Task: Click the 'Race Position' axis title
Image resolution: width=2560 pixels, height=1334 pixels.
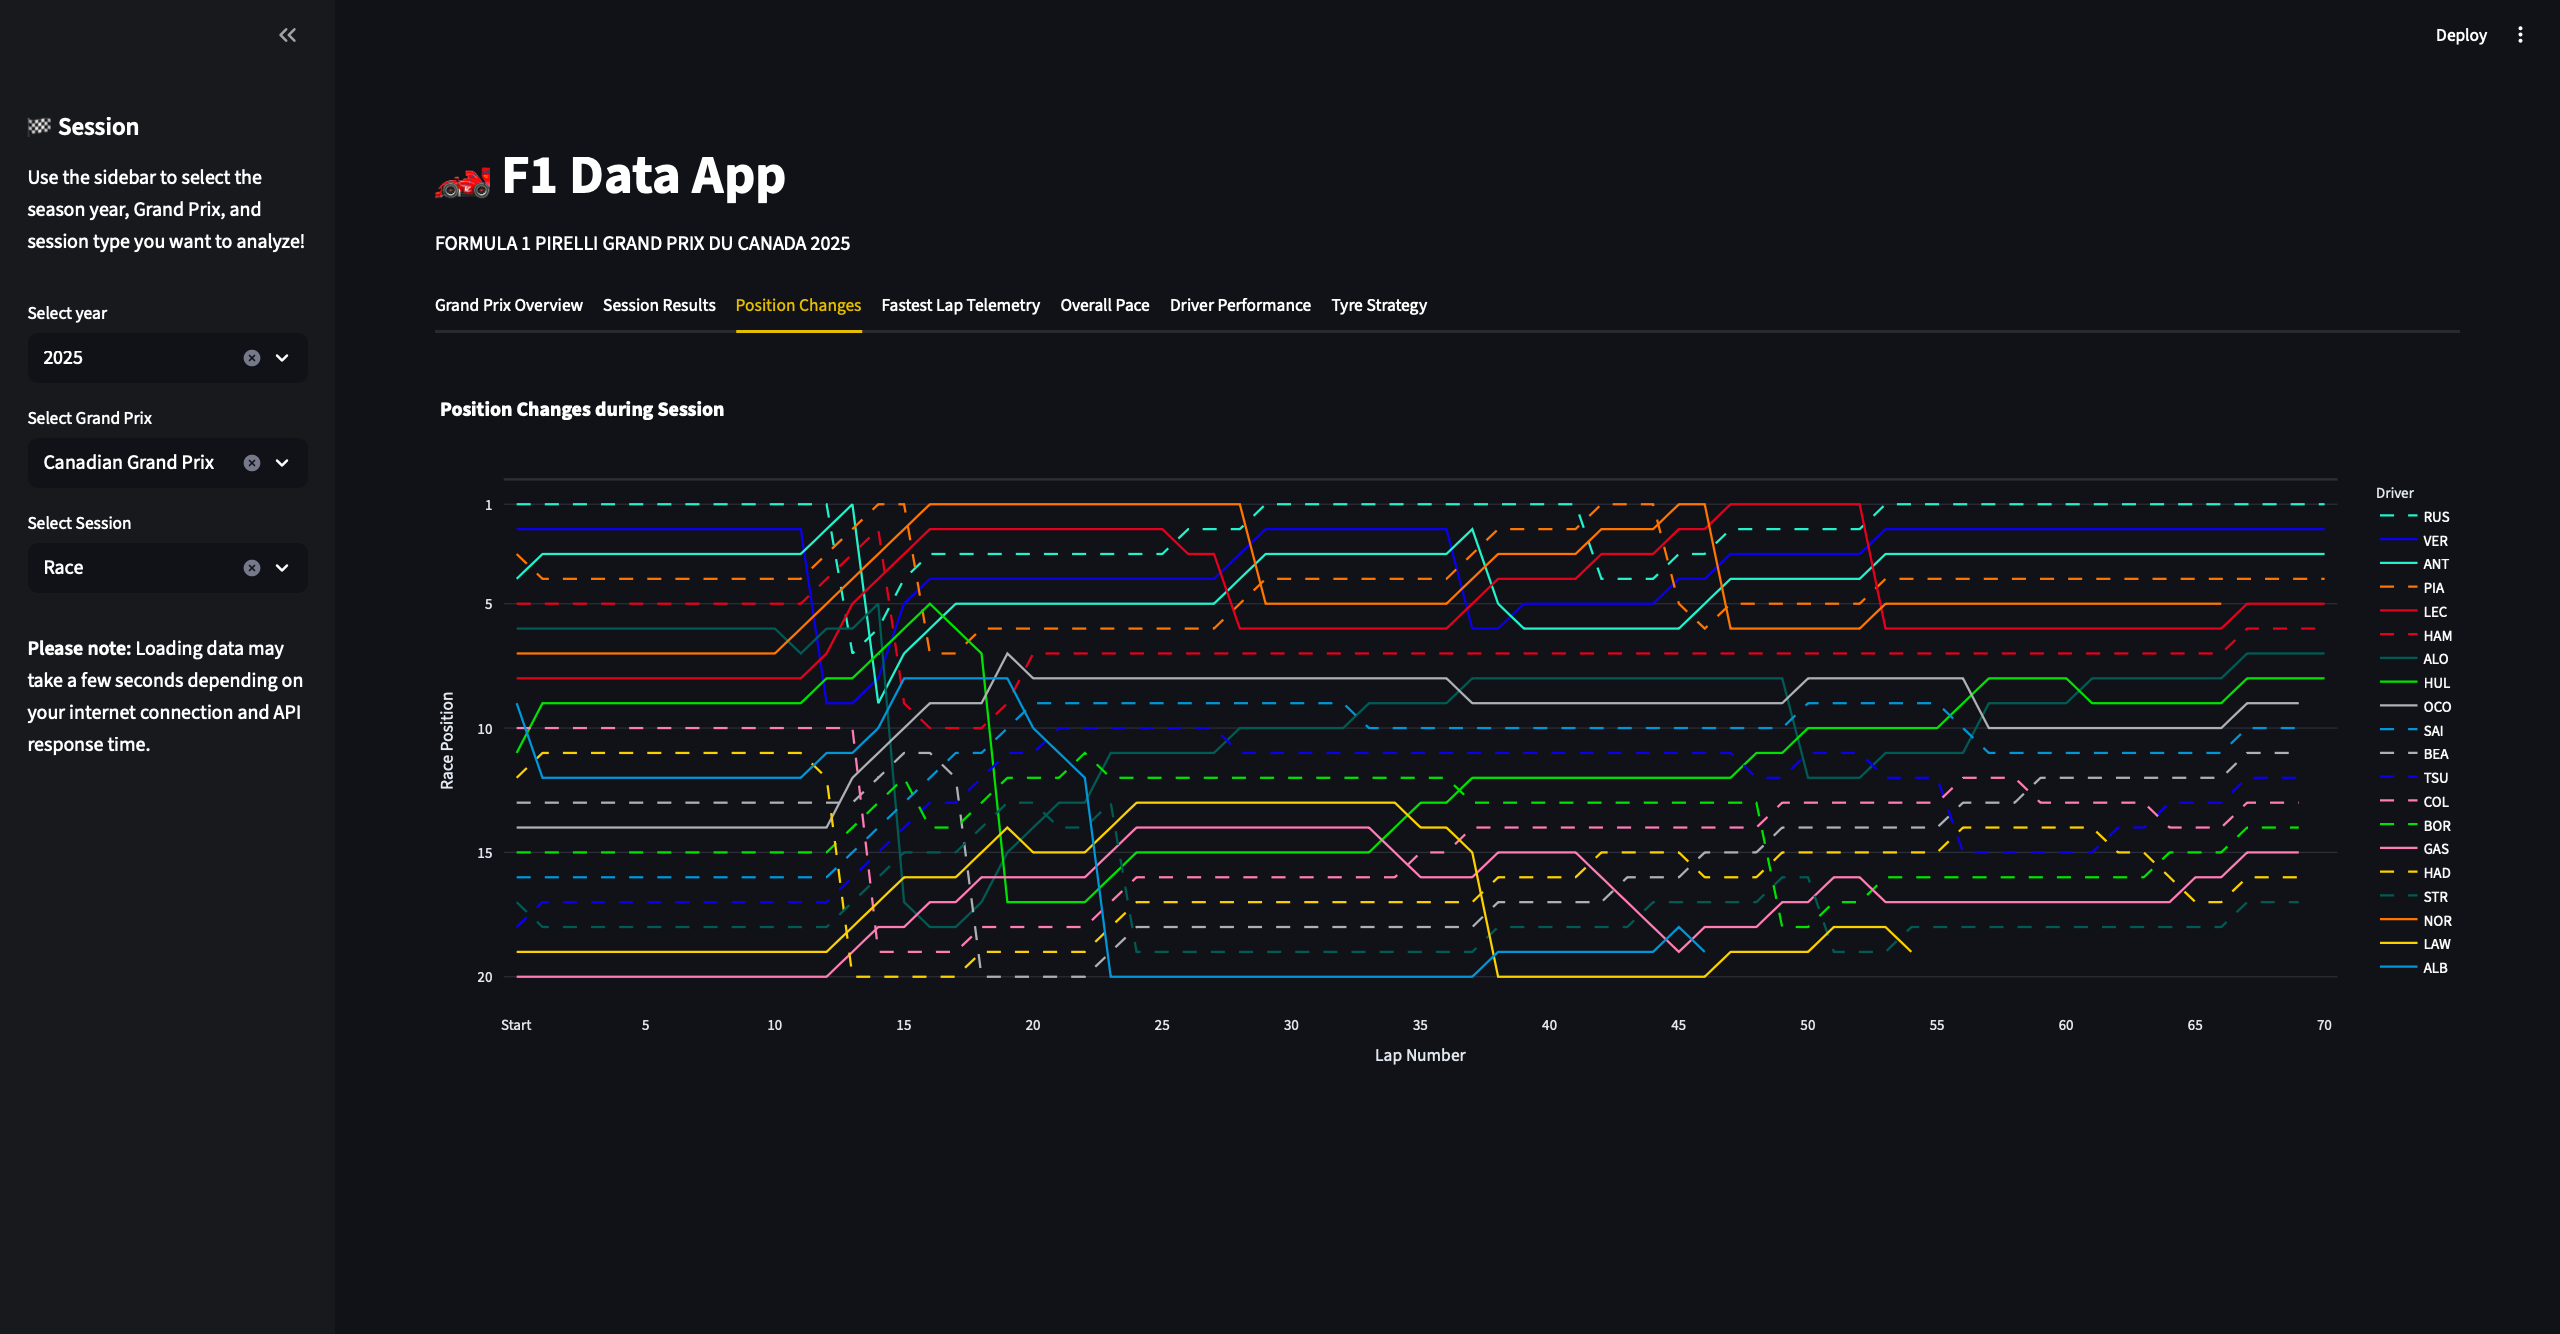Action: pos(447,741)
